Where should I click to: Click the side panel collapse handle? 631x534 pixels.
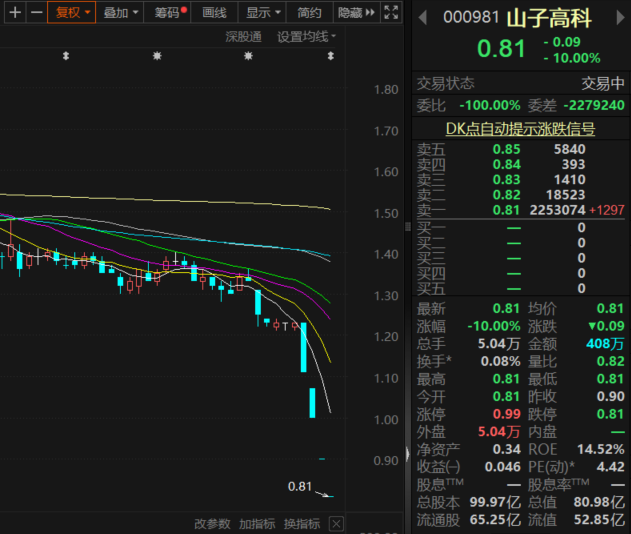408,454
